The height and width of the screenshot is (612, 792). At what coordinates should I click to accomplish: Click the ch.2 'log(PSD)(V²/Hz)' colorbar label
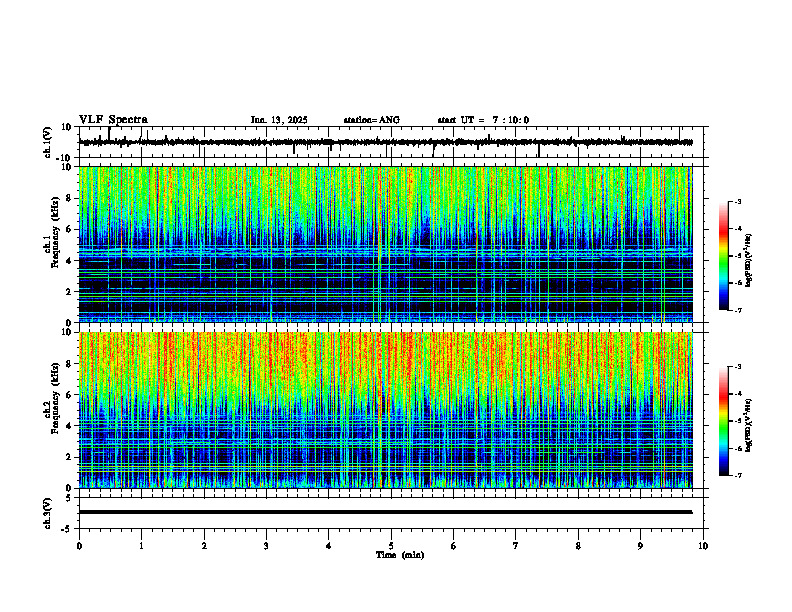[x=749, y=425]
